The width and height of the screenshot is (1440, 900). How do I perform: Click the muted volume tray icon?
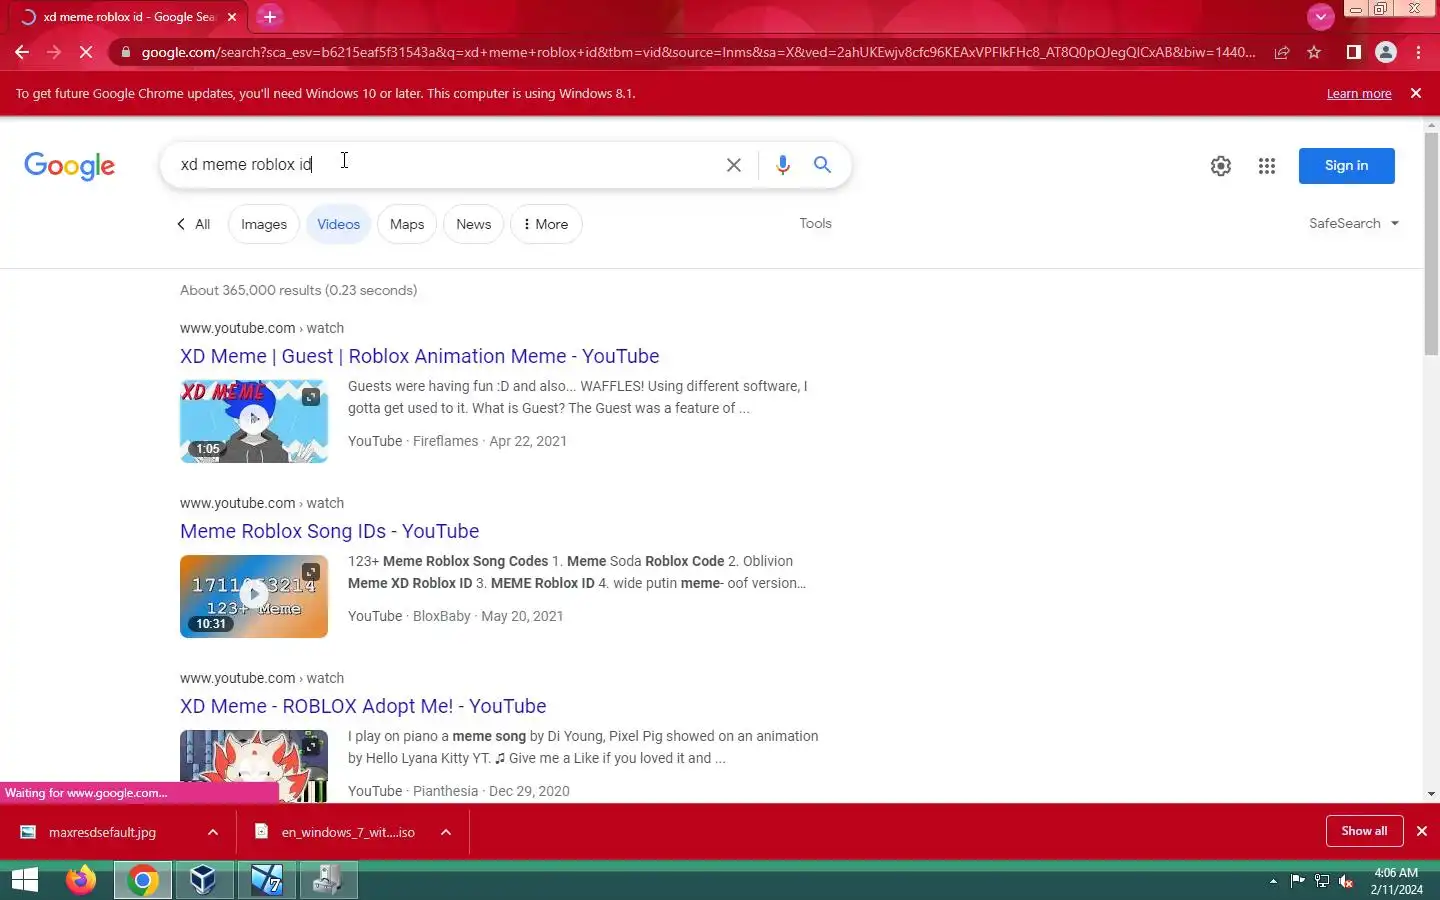(1346, 881)
